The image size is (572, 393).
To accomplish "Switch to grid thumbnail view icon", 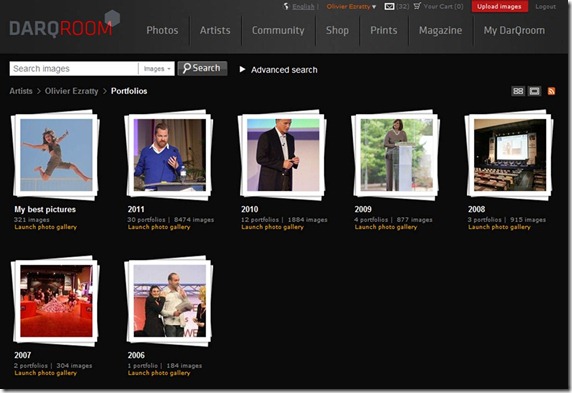I will click(x=518, y=91).
